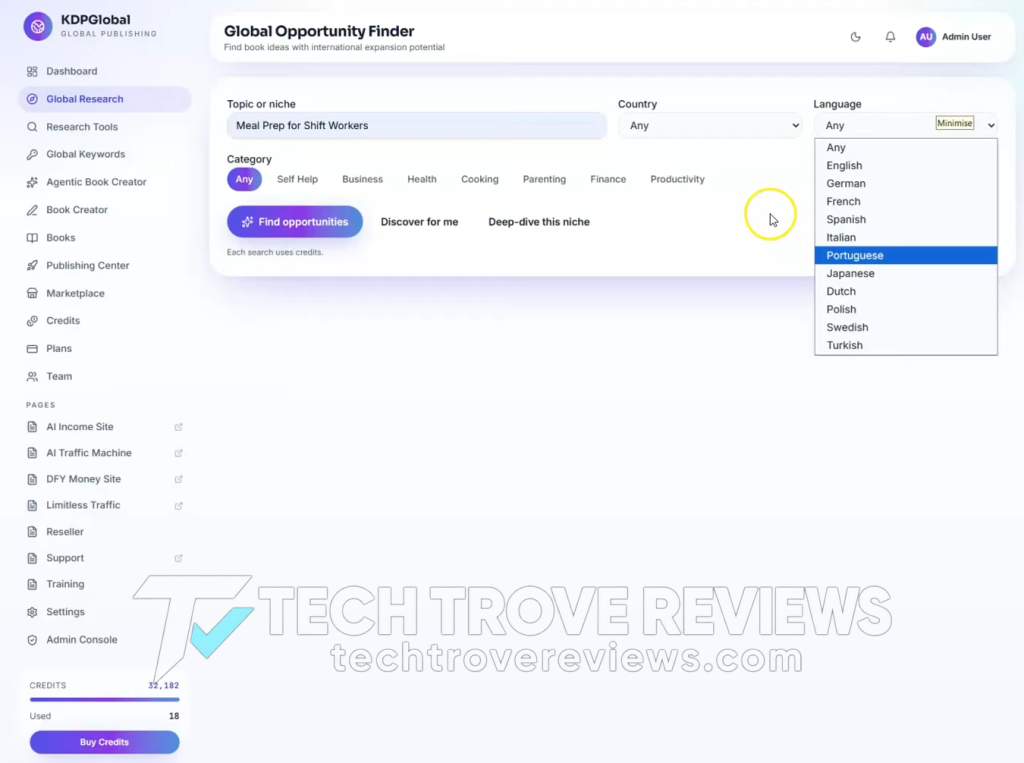Click the Discover for me button
The height and width of the screenshot is (763, 1024).
click(x=419, y=222)
